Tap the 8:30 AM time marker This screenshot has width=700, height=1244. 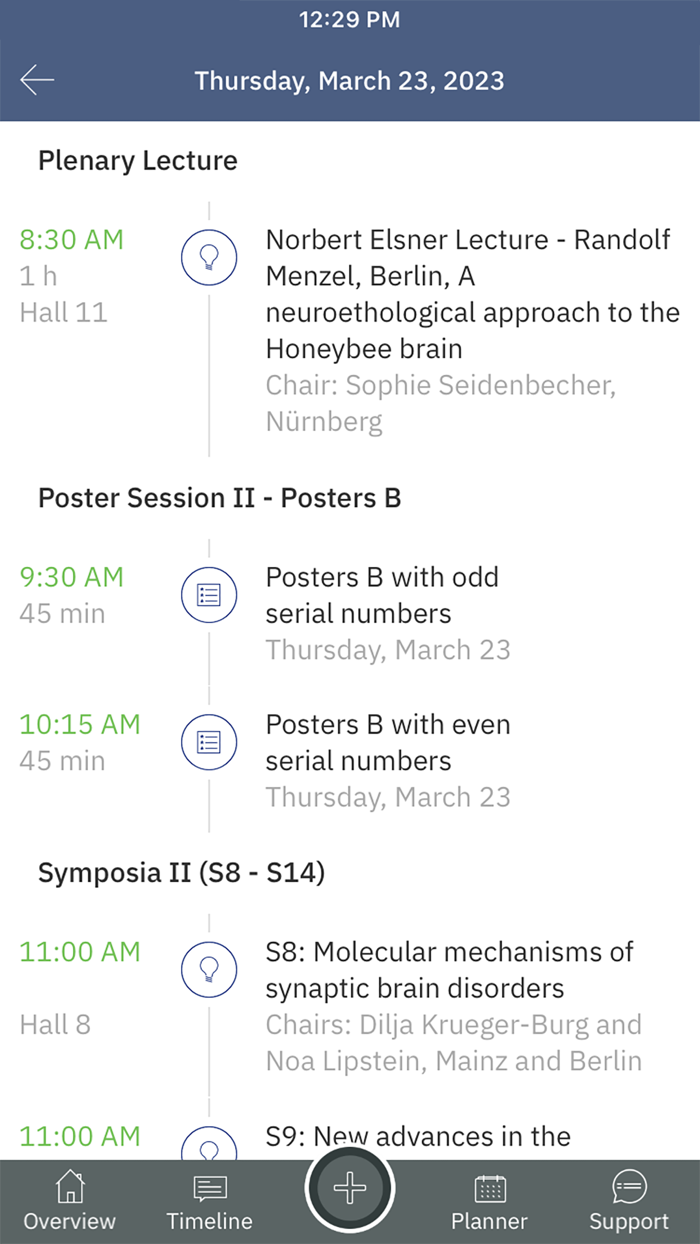[x=72, y=240]
